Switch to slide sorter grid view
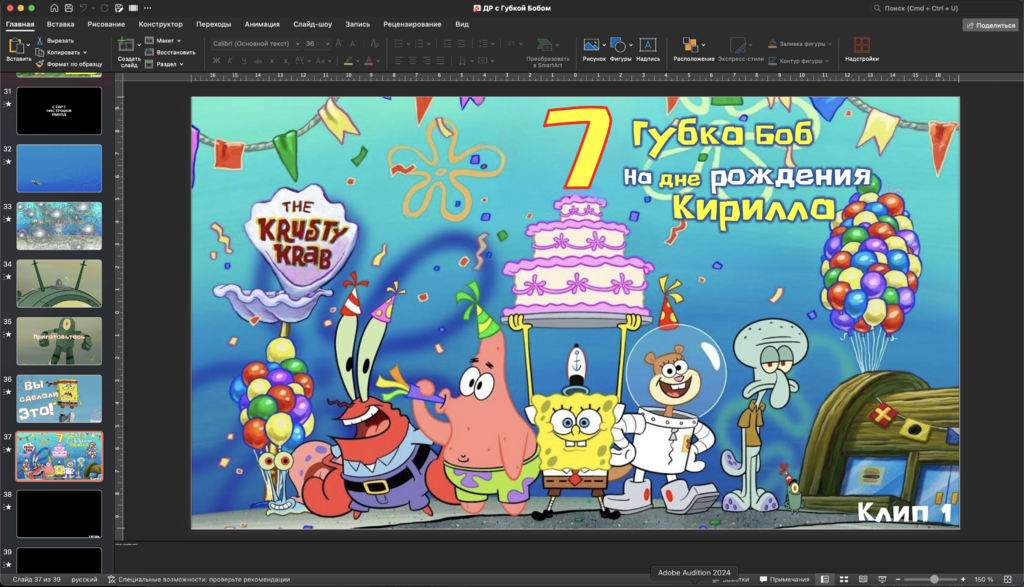This screenshot has width=1024, height=587. pyautogui.click(x=844, y=579)
